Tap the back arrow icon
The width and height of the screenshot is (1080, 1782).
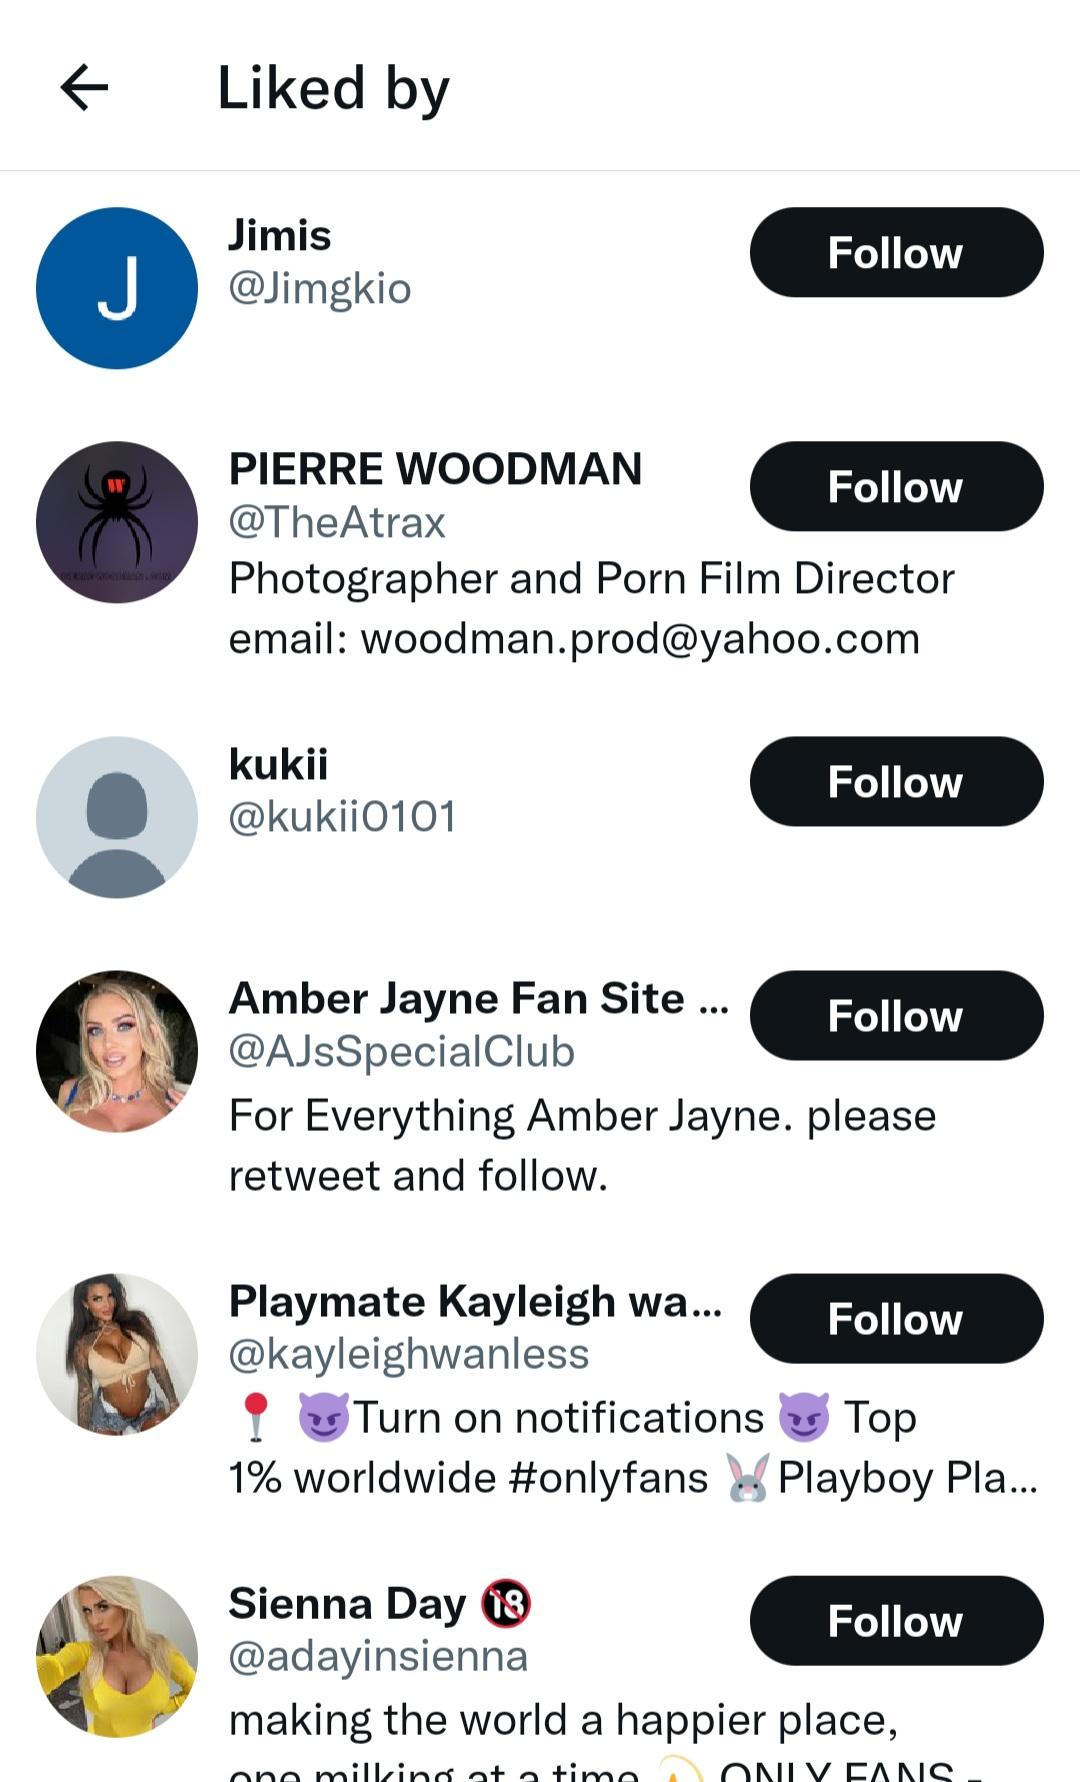coord(84,88)
